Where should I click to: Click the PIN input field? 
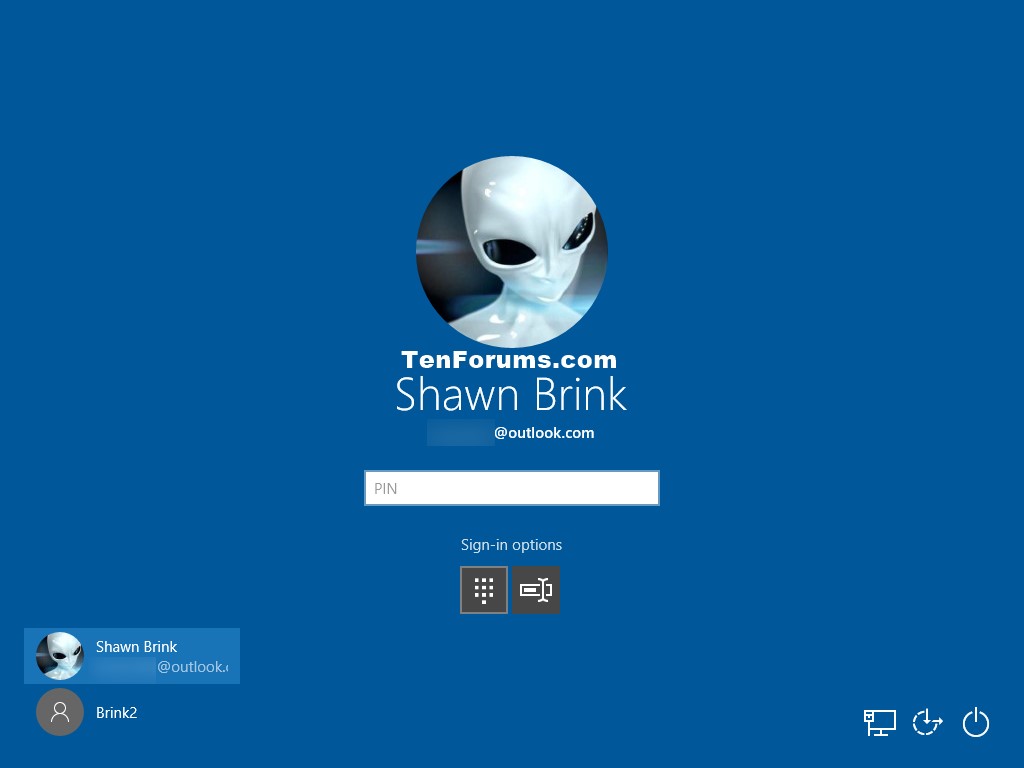point(511,488)
